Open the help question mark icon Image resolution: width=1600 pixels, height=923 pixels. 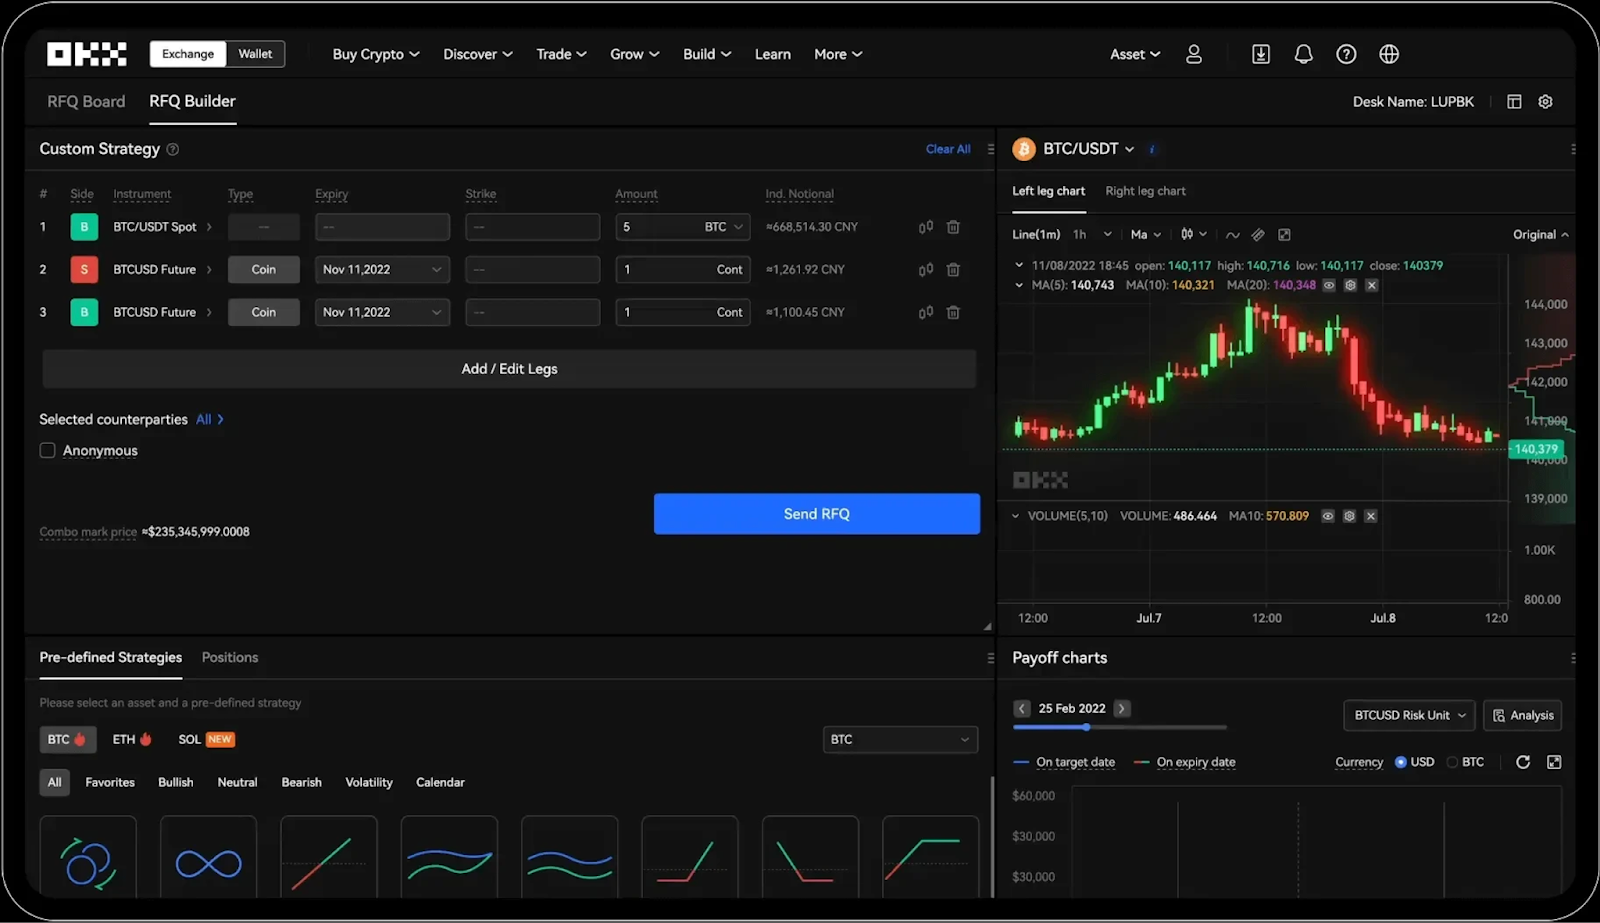point(1345,54)
